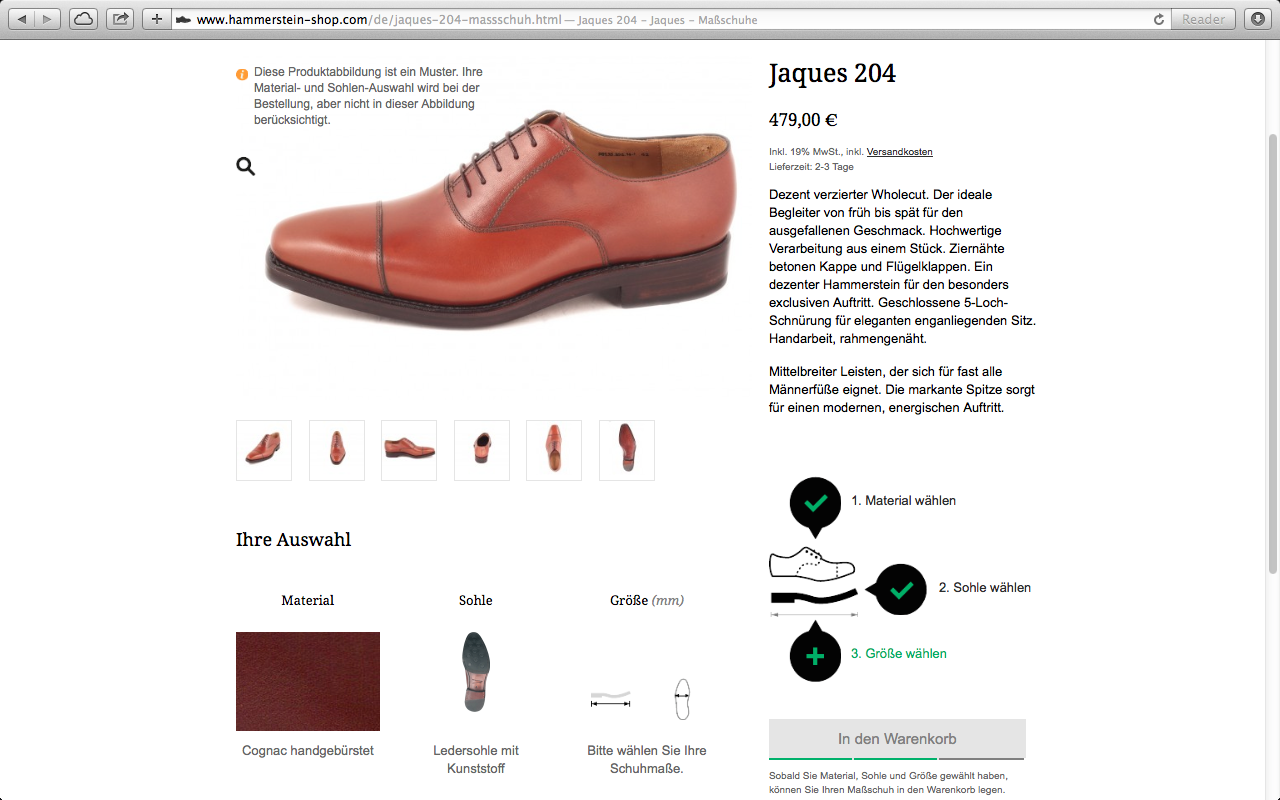Click the '2. Sohle wählen' step
This screenshot has width=1280, height=800.
click(984, 587)
